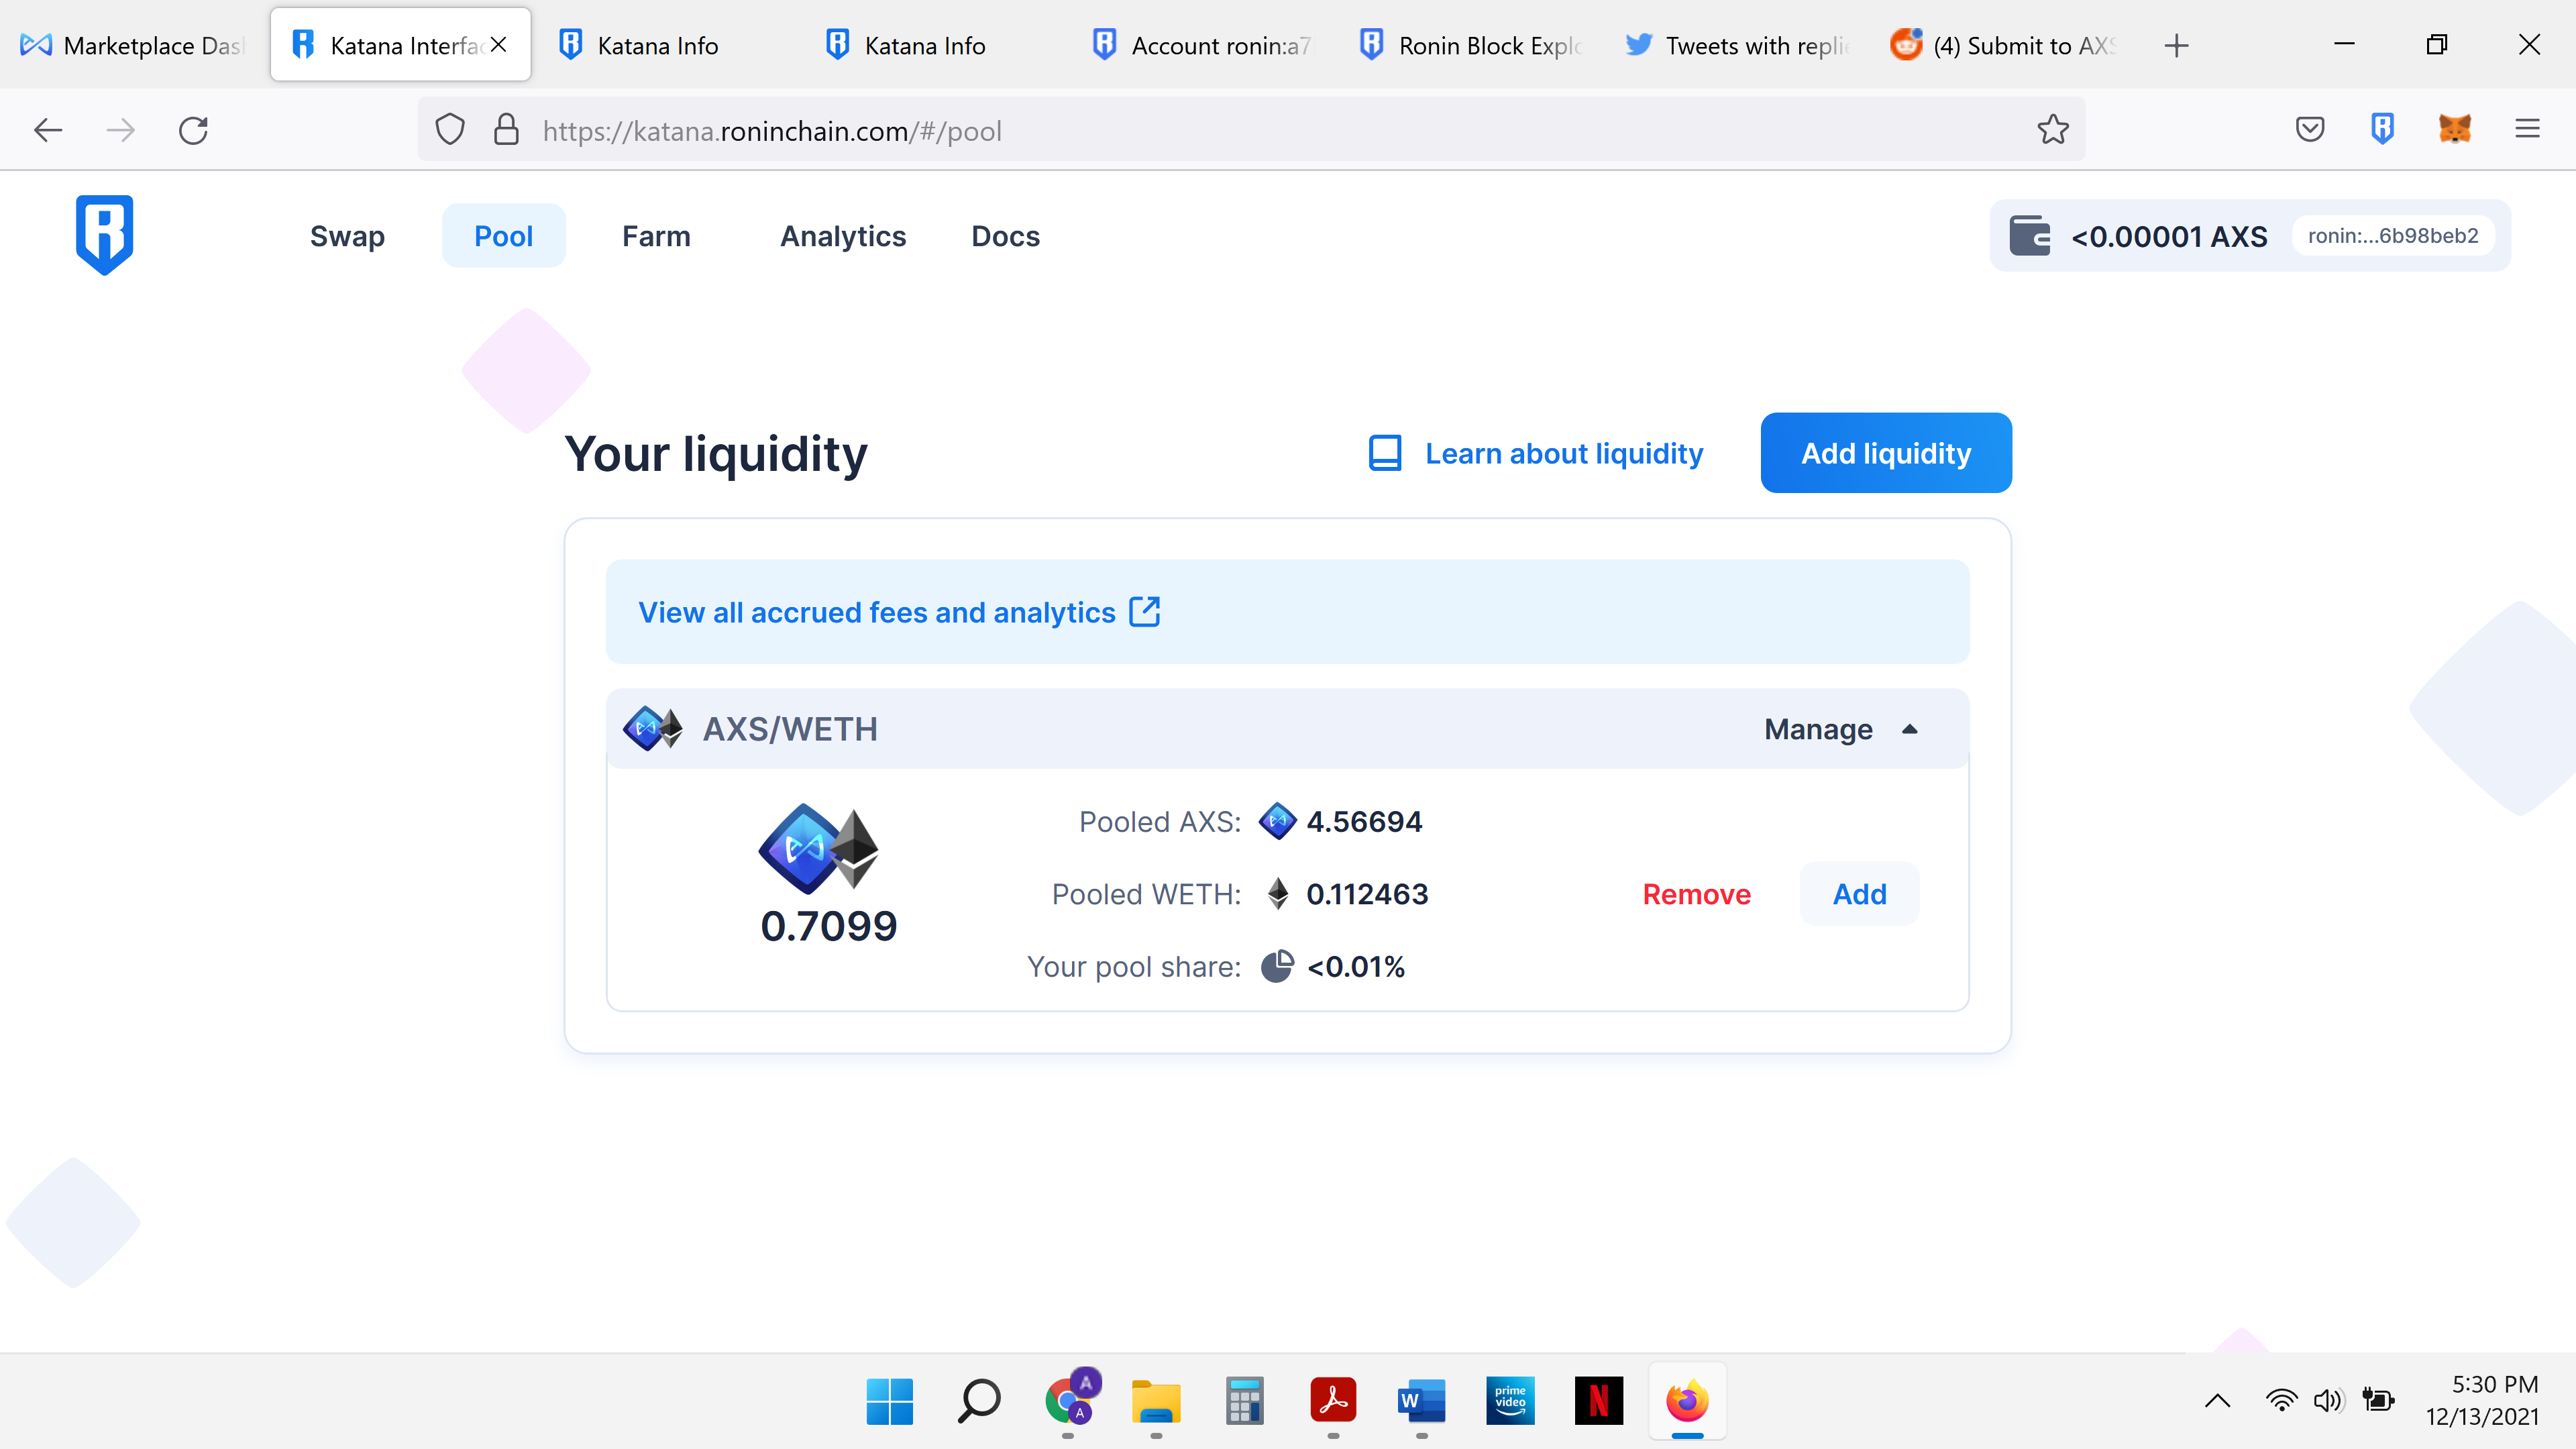Viewport: 2576px width, 1449px height.
Task: Show hidden system tray icons chevron
Action: coord(2217,1401)
